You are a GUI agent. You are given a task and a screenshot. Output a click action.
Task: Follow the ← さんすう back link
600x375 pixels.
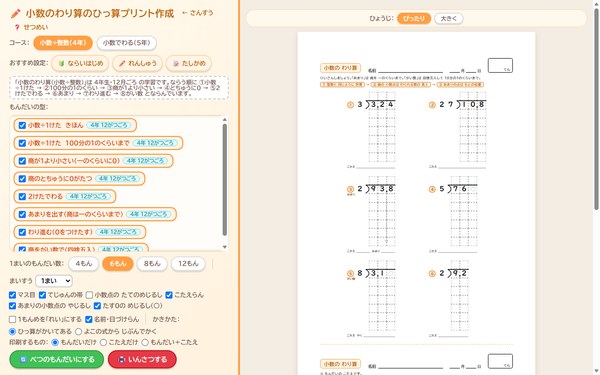tap(197, 13)
